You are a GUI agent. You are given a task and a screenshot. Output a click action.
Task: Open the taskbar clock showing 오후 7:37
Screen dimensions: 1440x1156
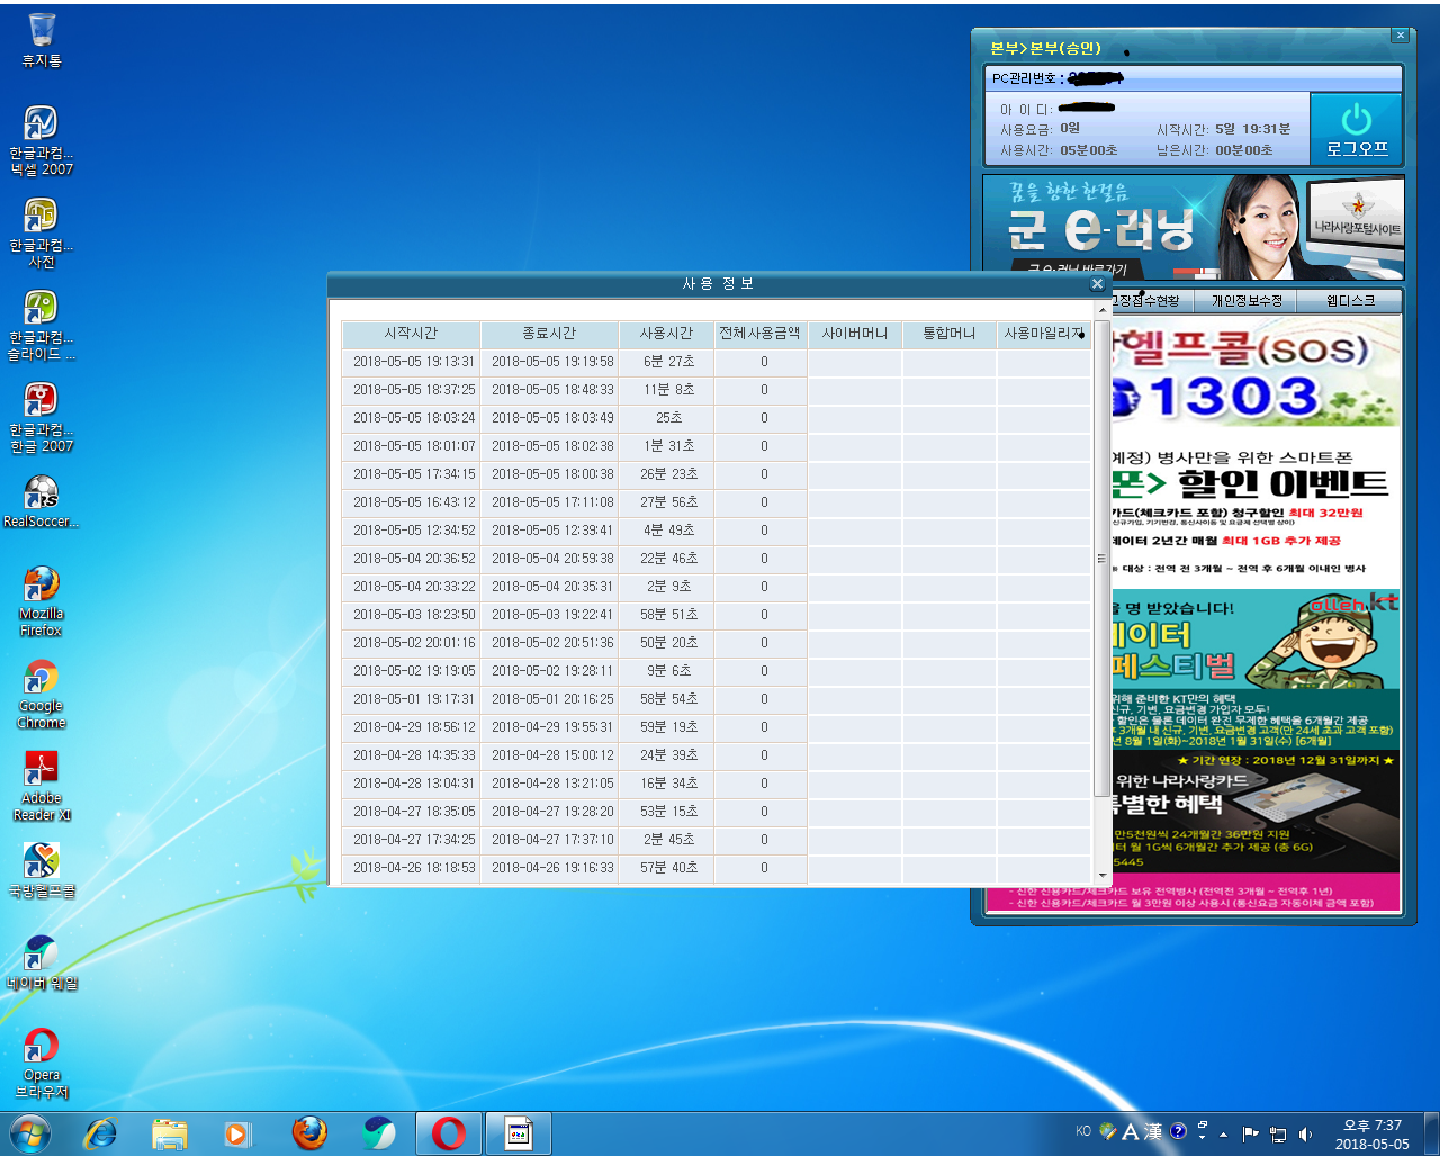tap(1372, 1134)
